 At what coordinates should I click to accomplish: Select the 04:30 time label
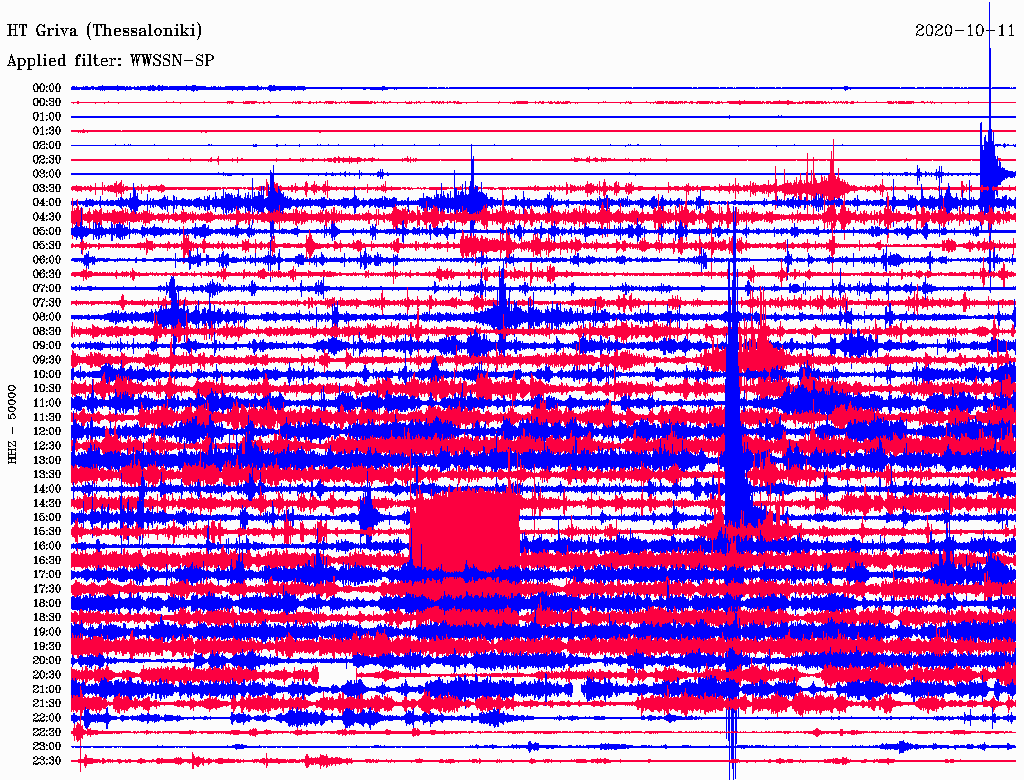tap(47, 217)
